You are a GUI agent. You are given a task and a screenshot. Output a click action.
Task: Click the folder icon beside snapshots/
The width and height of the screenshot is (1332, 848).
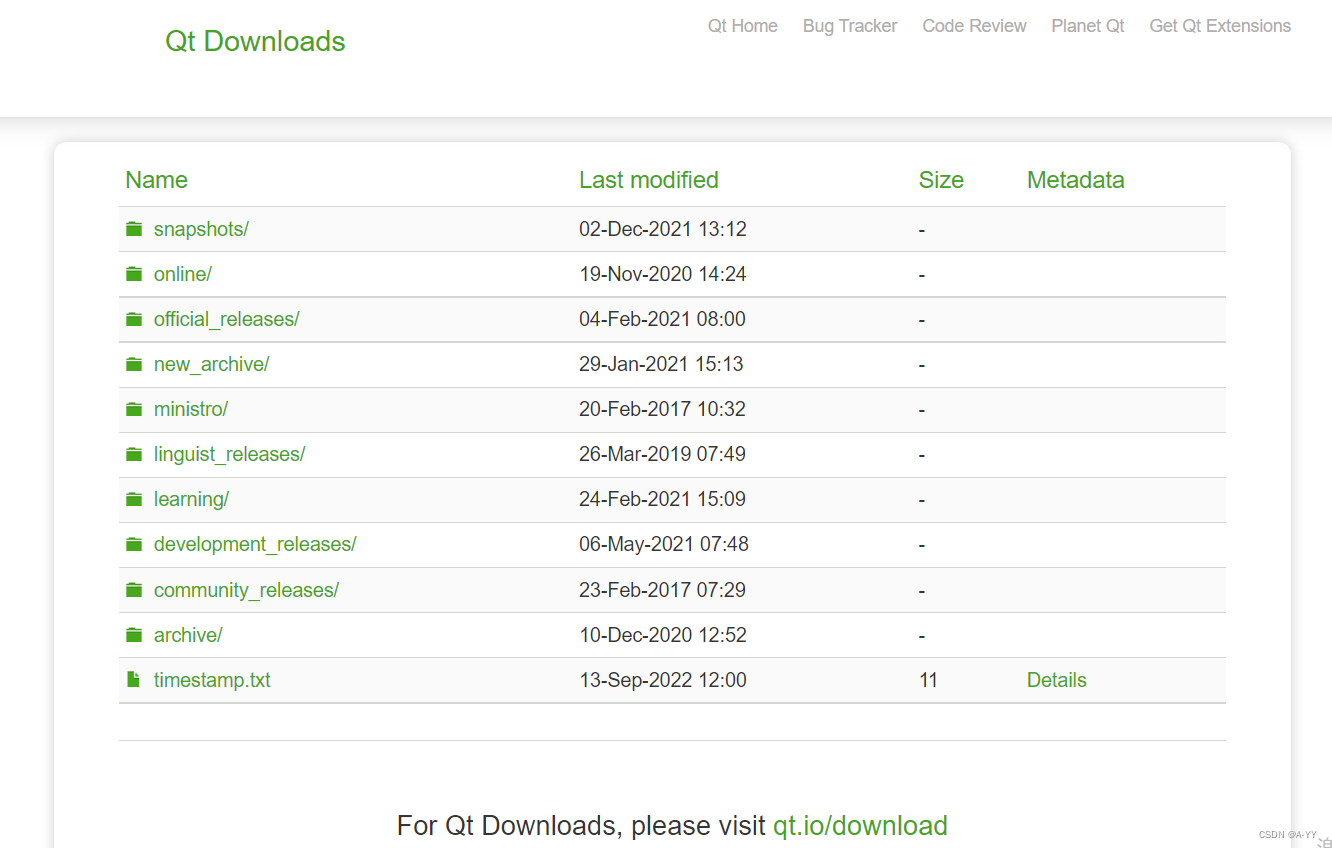[x=134, y=229]
